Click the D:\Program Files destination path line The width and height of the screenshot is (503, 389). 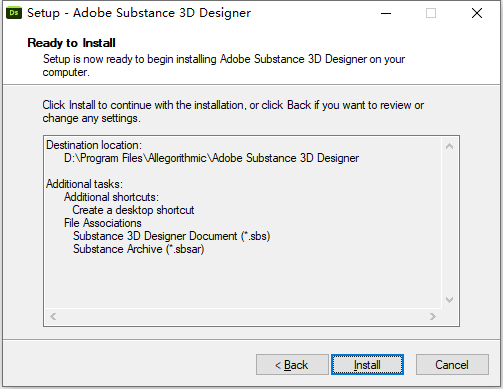coord(211,158)
